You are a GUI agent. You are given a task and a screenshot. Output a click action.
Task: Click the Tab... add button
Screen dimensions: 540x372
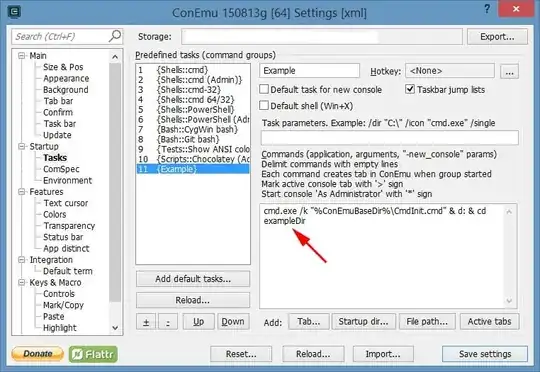pos(309,322)
